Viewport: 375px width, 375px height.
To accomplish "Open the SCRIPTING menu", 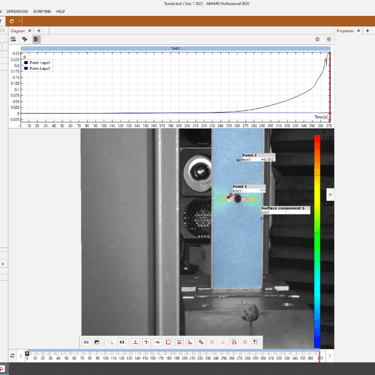I will click(x=42, y=11).
